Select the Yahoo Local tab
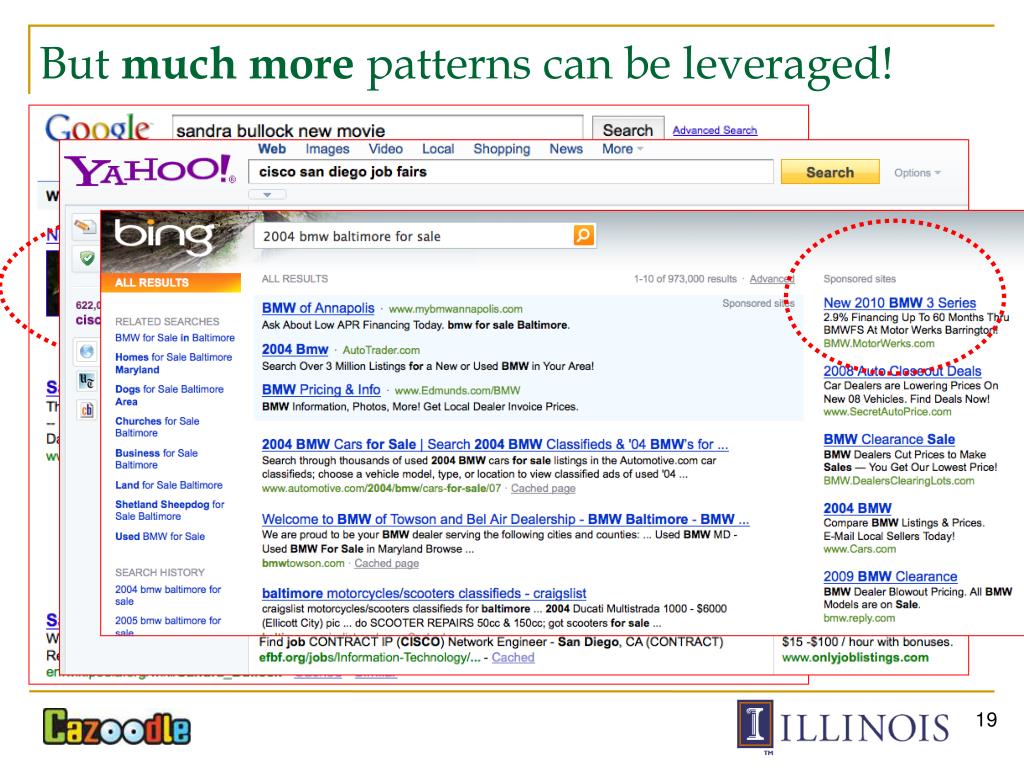This screenshot has width=1024, height=768. (438, 149)
